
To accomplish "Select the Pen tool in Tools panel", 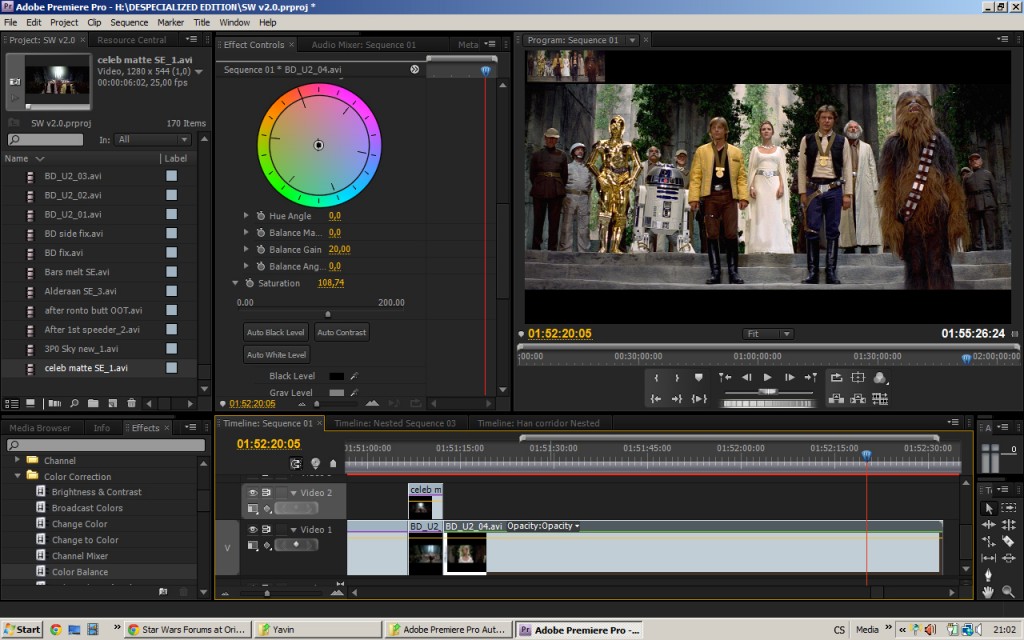I will tap(989, 574).
